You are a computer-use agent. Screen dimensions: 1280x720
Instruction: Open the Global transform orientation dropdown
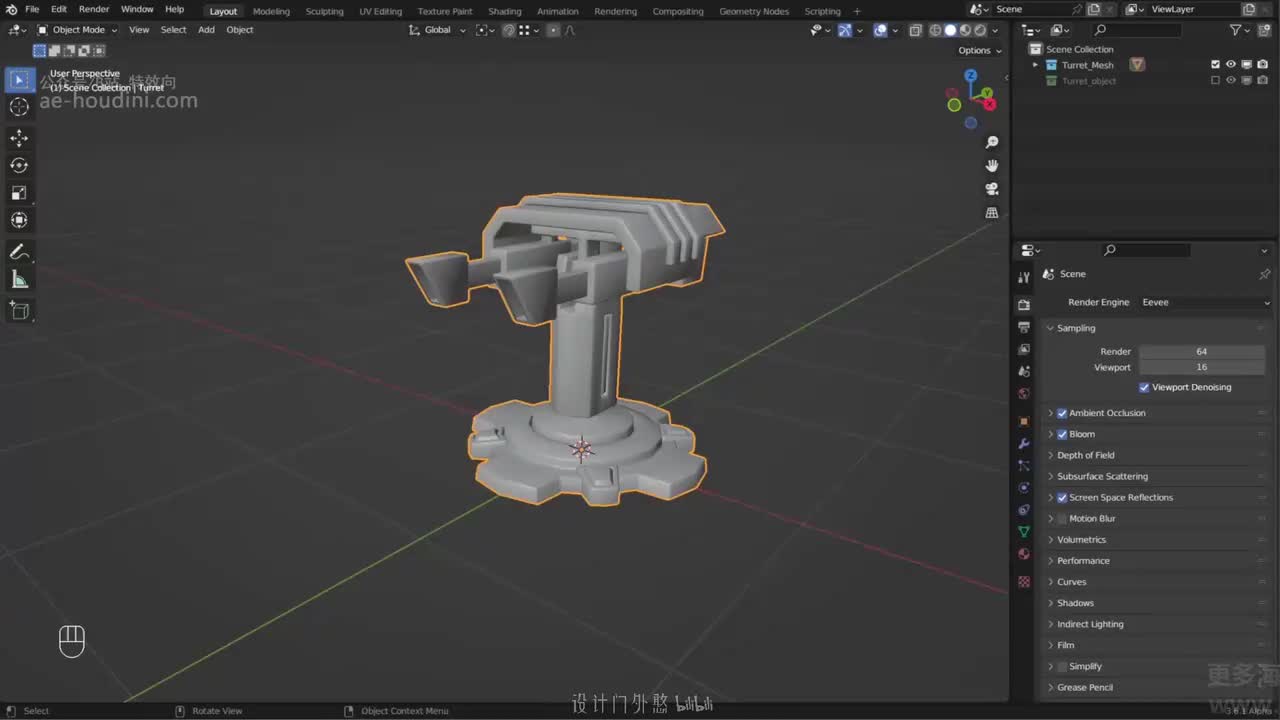(438, 30)
